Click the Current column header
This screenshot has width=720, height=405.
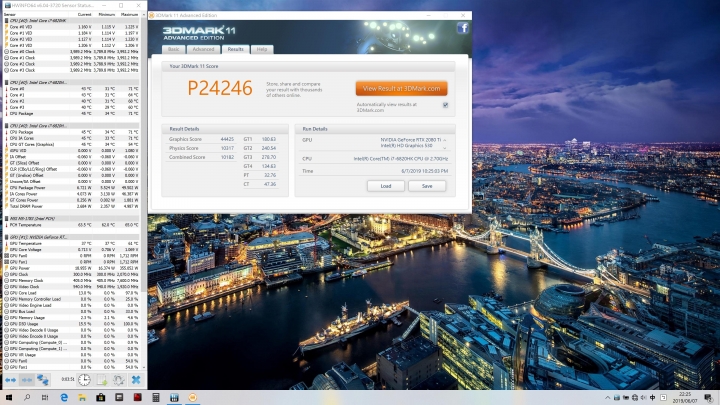tap(84, 15)
